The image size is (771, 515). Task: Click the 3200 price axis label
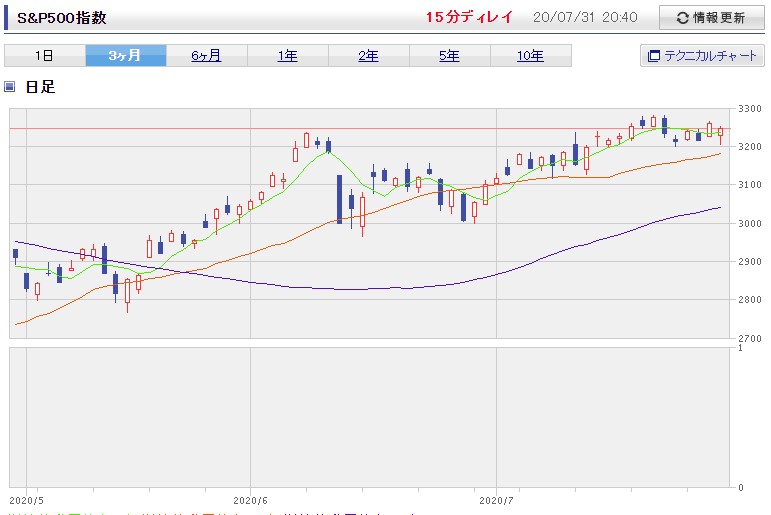pyautogui.click(x=750, y=147)
